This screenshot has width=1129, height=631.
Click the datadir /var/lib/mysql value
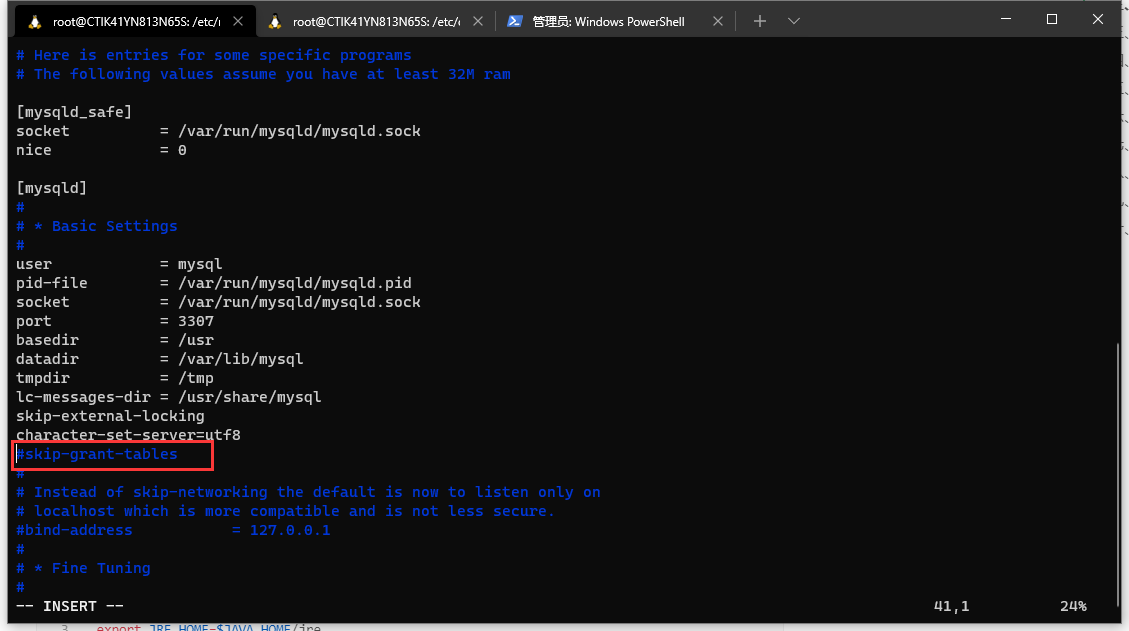[240, 359]
